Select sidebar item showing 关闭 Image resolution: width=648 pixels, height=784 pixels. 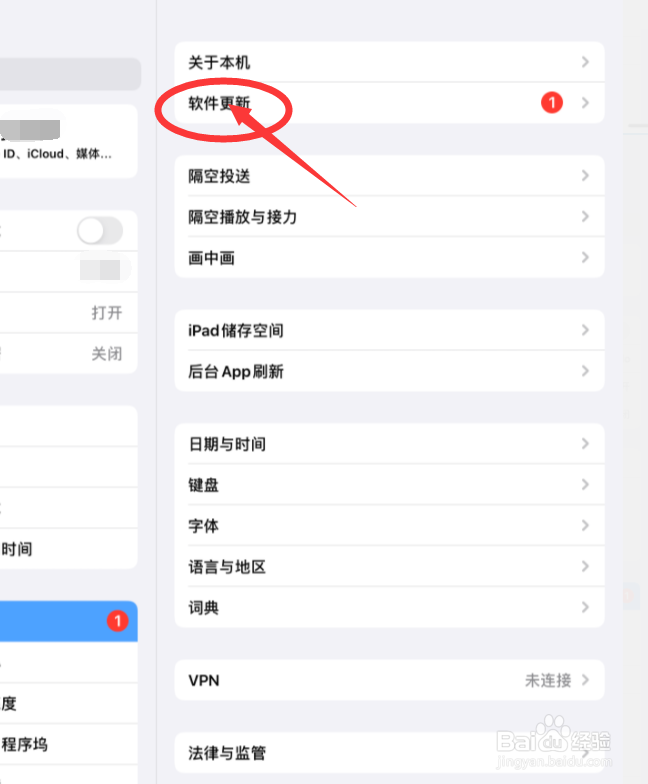pyautogui.click(x=68, y=354)
